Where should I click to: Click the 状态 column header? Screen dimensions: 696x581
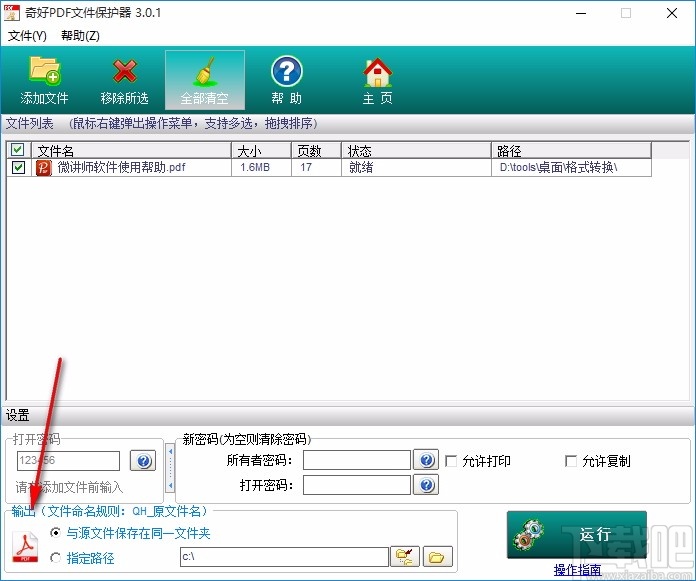416,150
